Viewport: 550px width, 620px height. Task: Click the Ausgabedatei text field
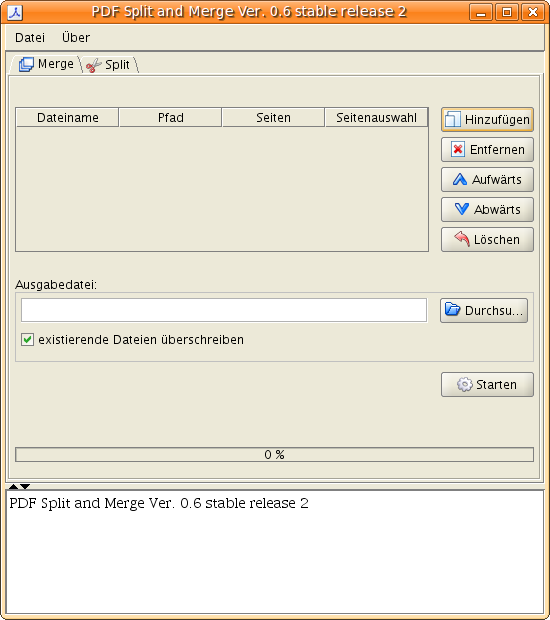coord(224,310)
